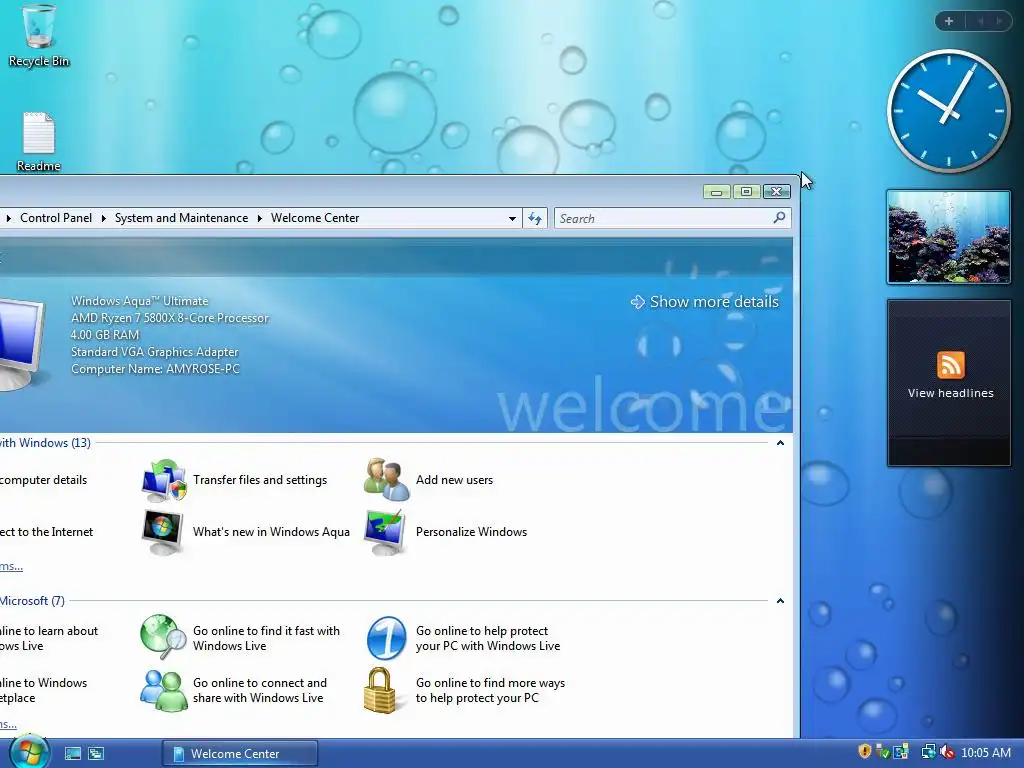Click the gold padlock protect PC icon
The height and width of the screenshot is (768, 1024).
click(380, 690)
